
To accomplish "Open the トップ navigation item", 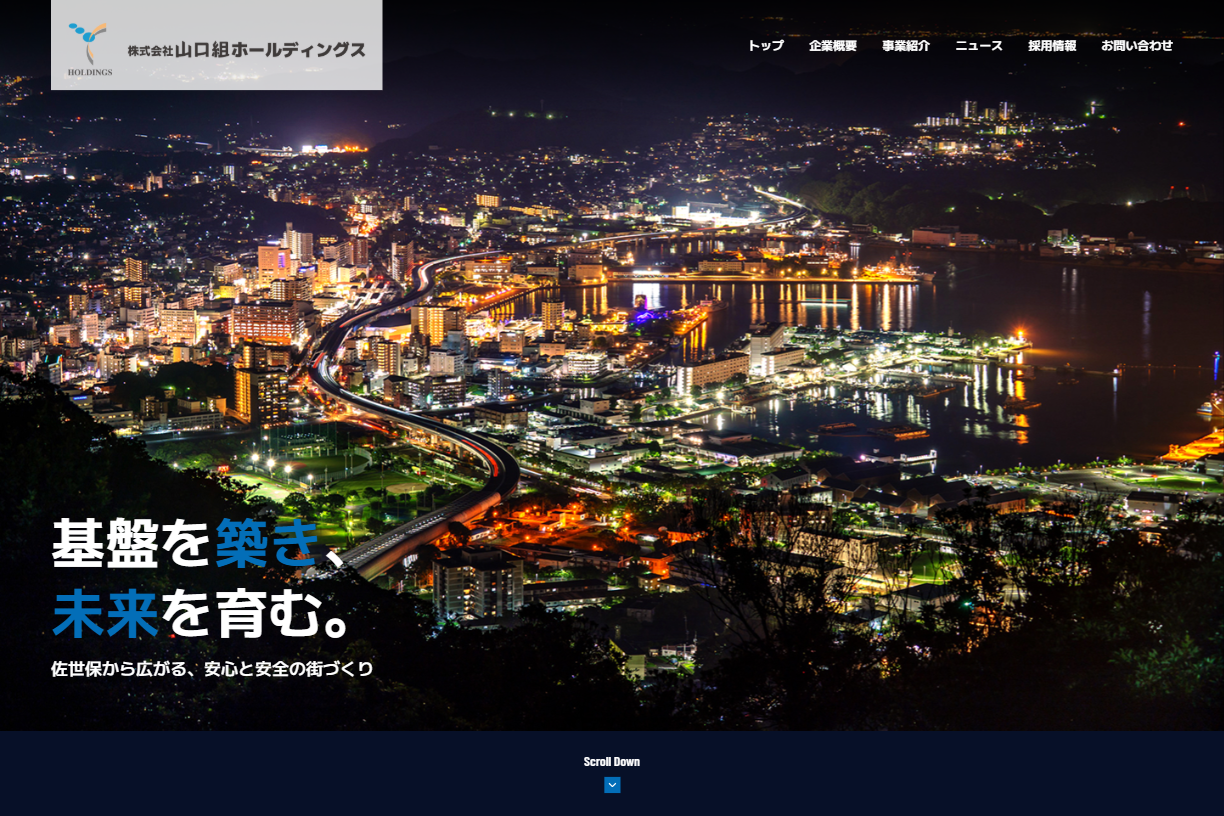I will [x=765, y=46].
